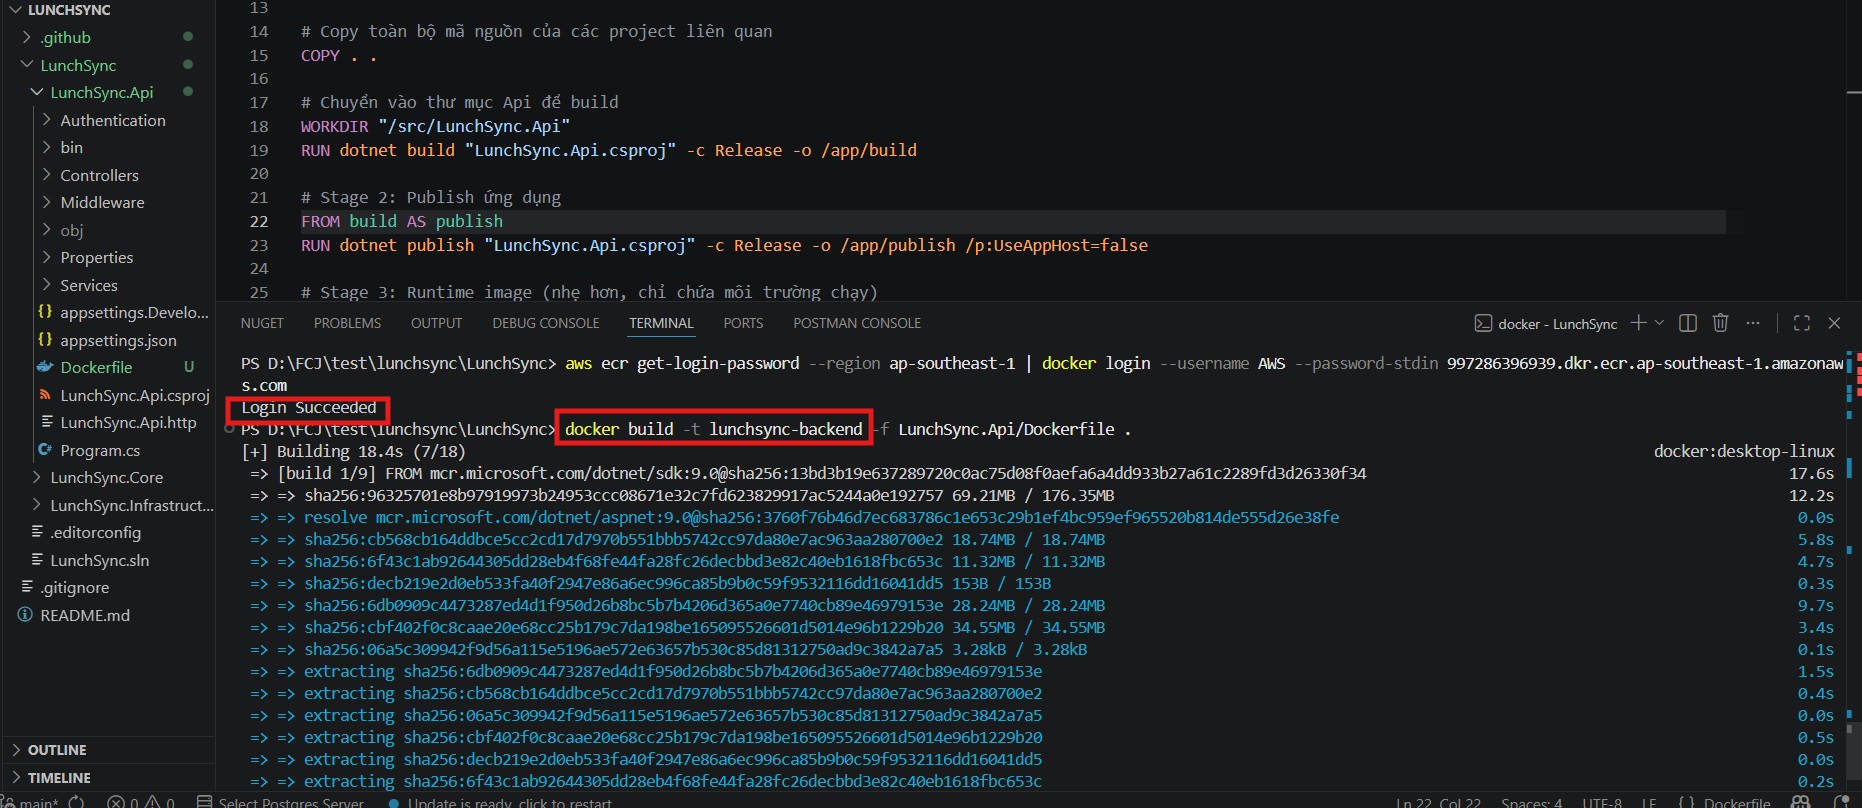This screenshot has height=808, width=1862.
Task: Open terminal more actions ellipsis menu
Action: point(1752,323)
